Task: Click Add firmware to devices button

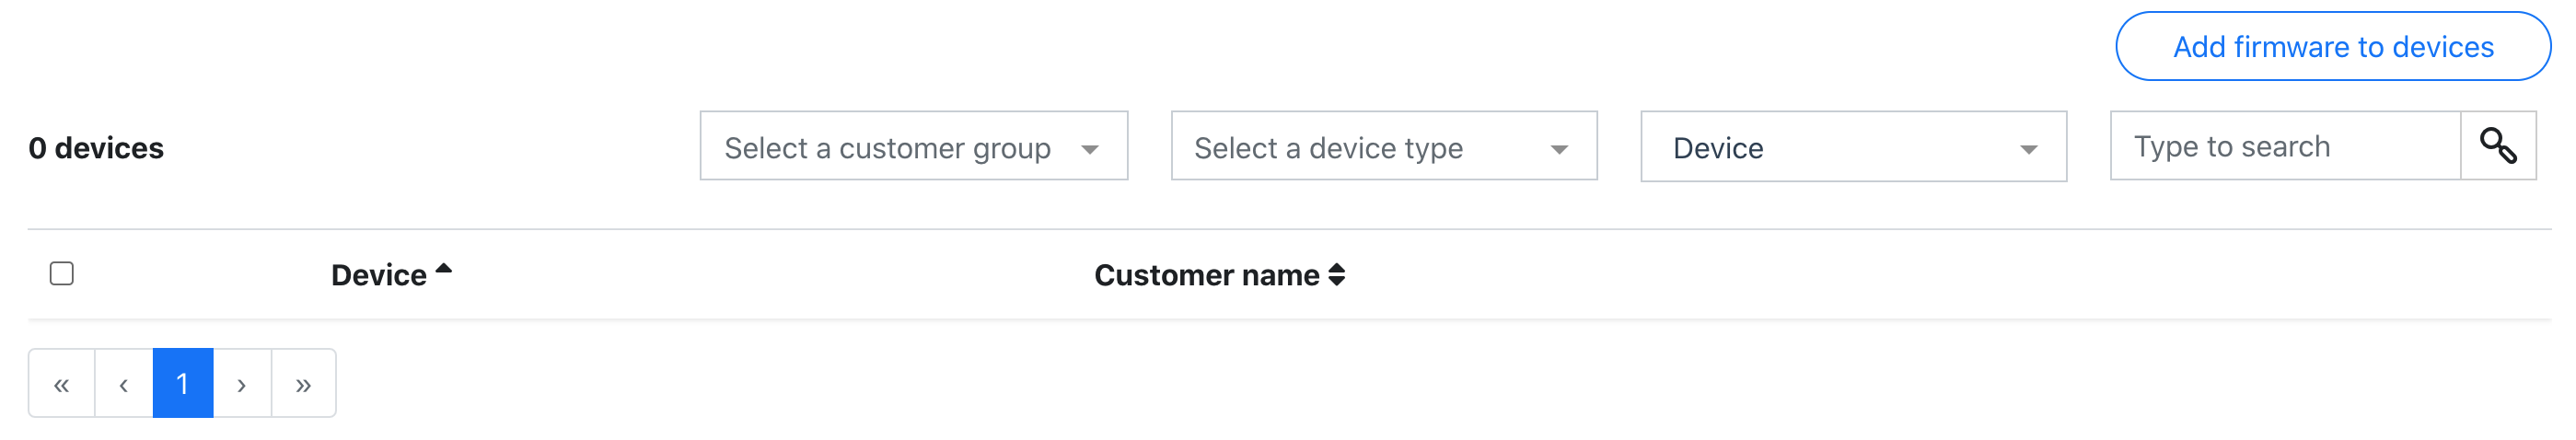Action: coord(2333,46)
